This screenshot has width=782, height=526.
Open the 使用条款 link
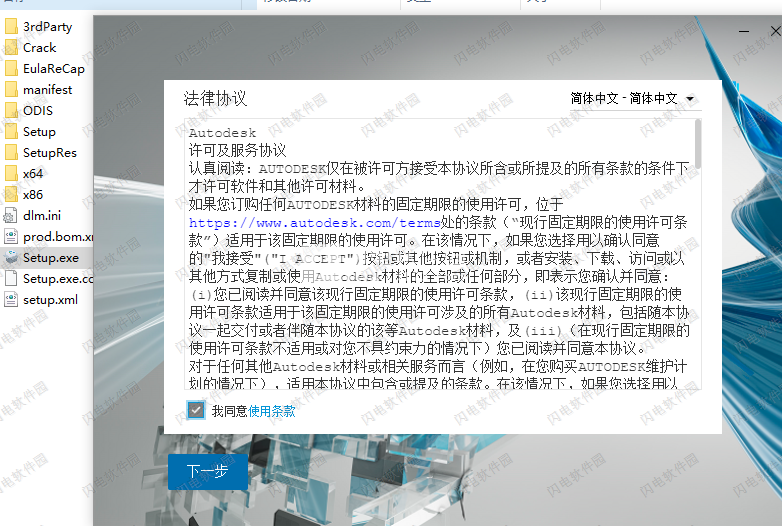[x=272, y=411]
